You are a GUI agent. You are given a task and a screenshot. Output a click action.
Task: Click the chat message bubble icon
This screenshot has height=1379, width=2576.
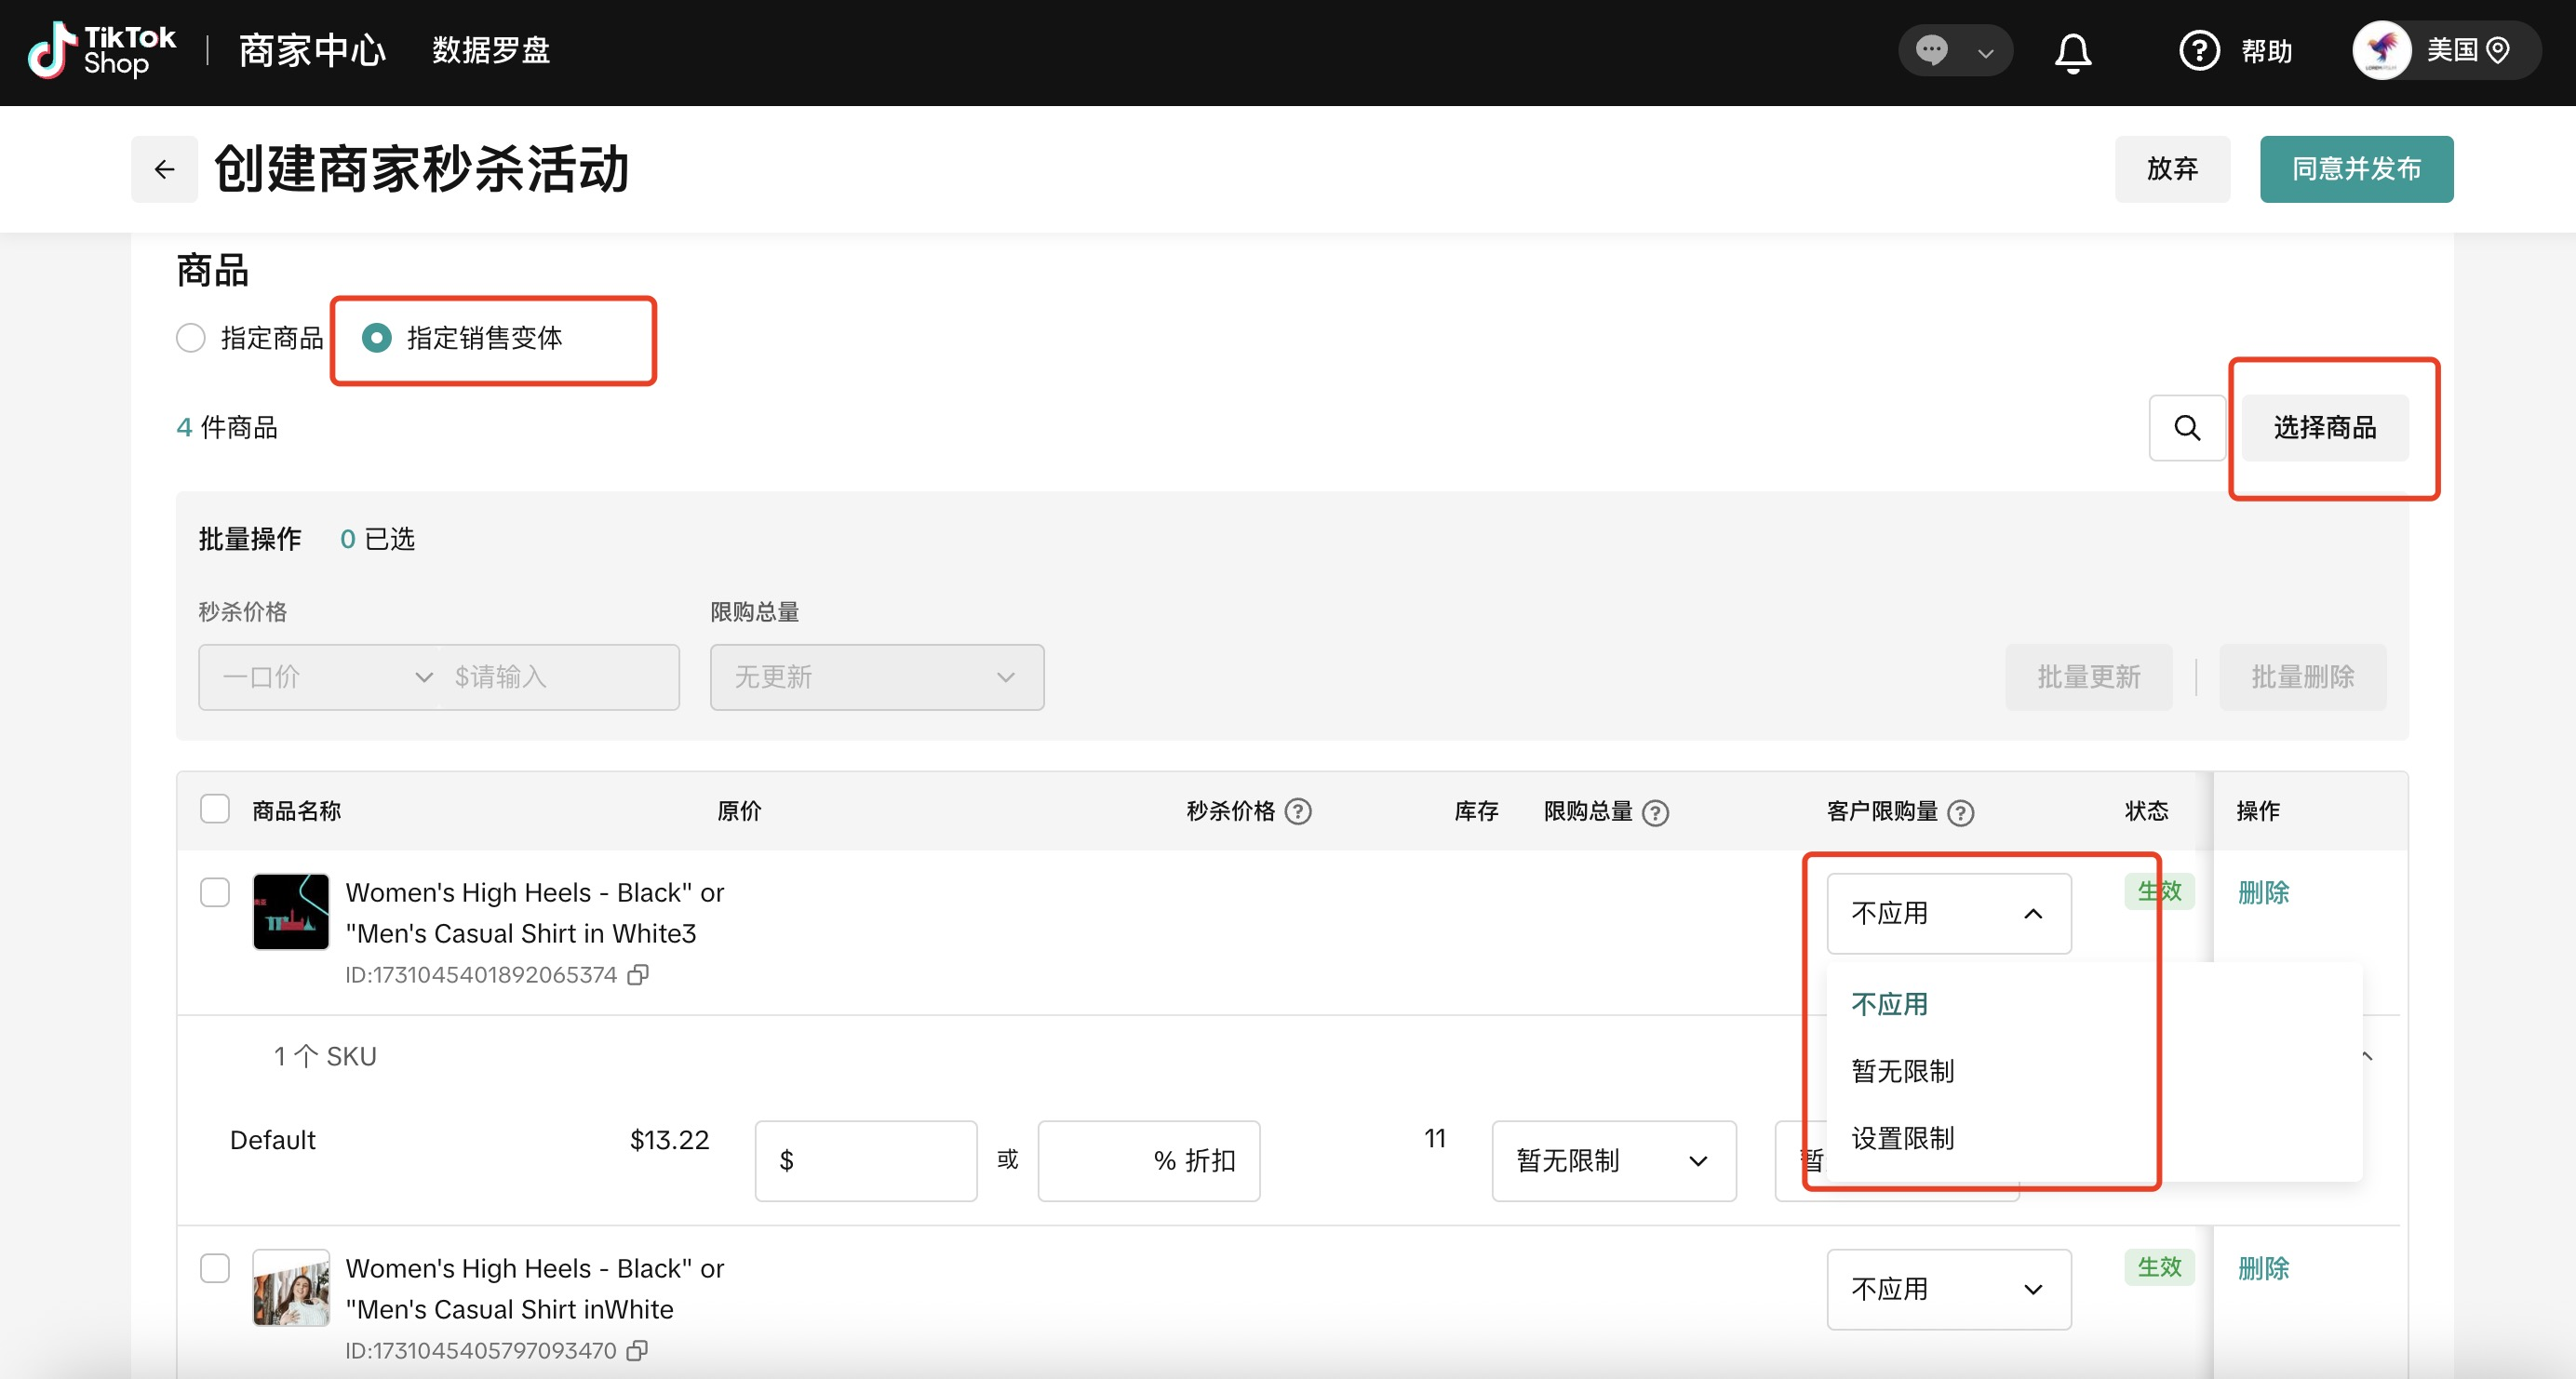point(1931,50)
